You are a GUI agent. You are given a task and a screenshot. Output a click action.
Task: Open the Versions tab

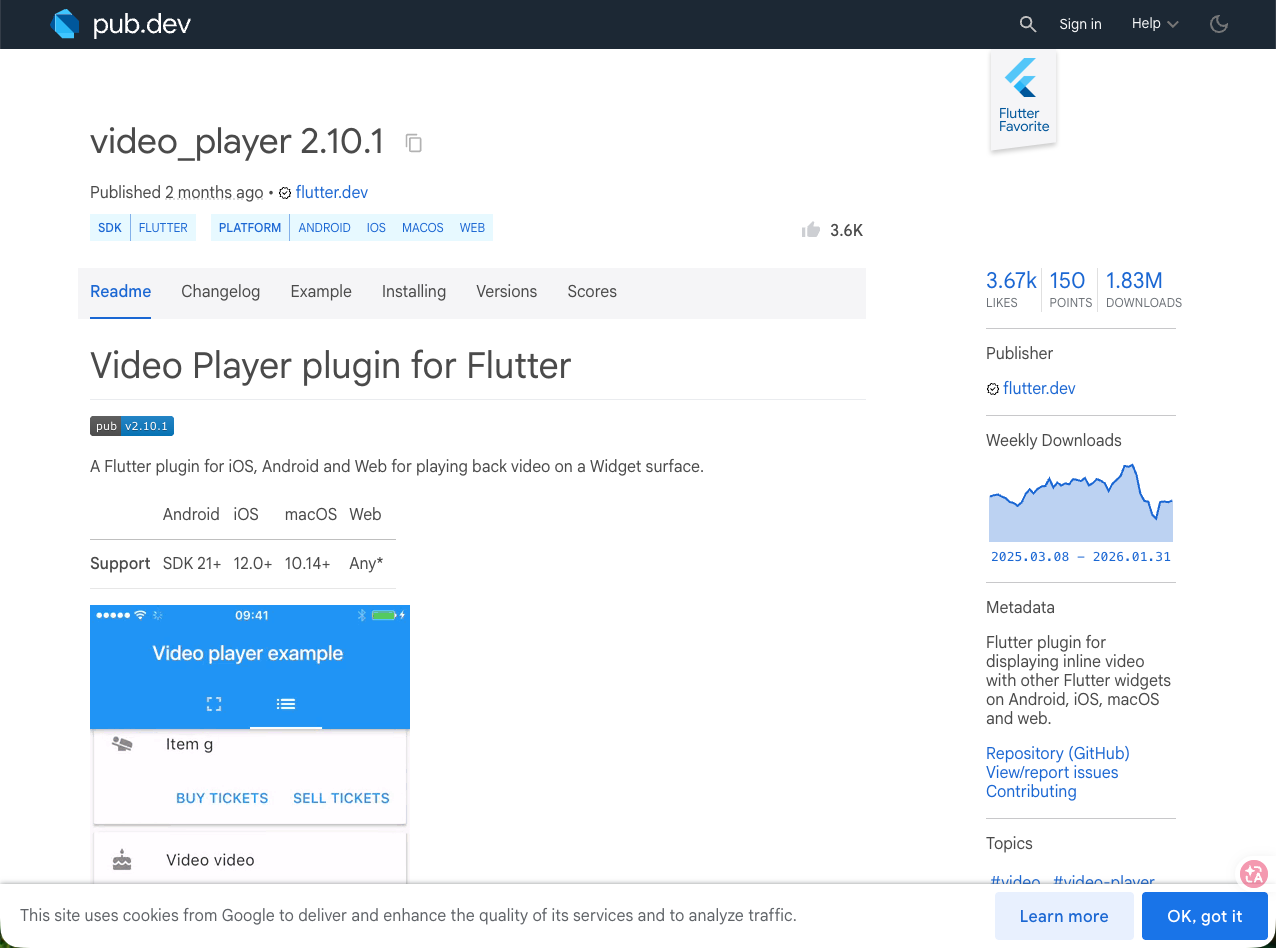(506, 292)
